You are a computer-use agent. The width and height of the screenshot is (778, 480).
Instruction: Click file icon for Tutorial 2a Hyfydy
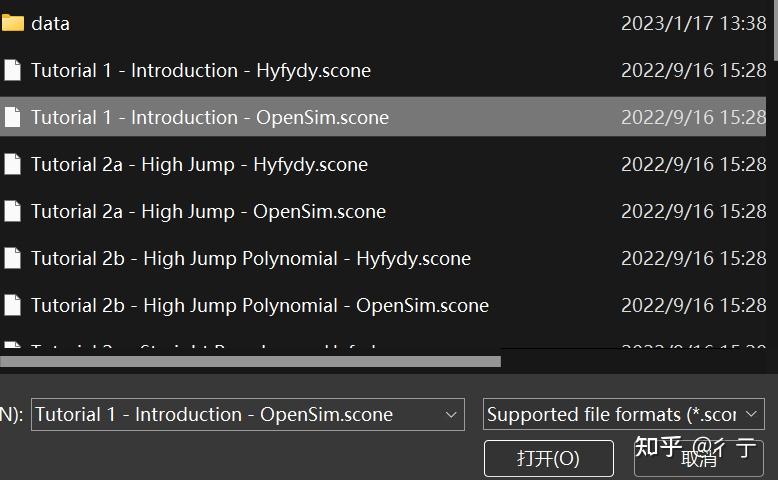[12, 164]
